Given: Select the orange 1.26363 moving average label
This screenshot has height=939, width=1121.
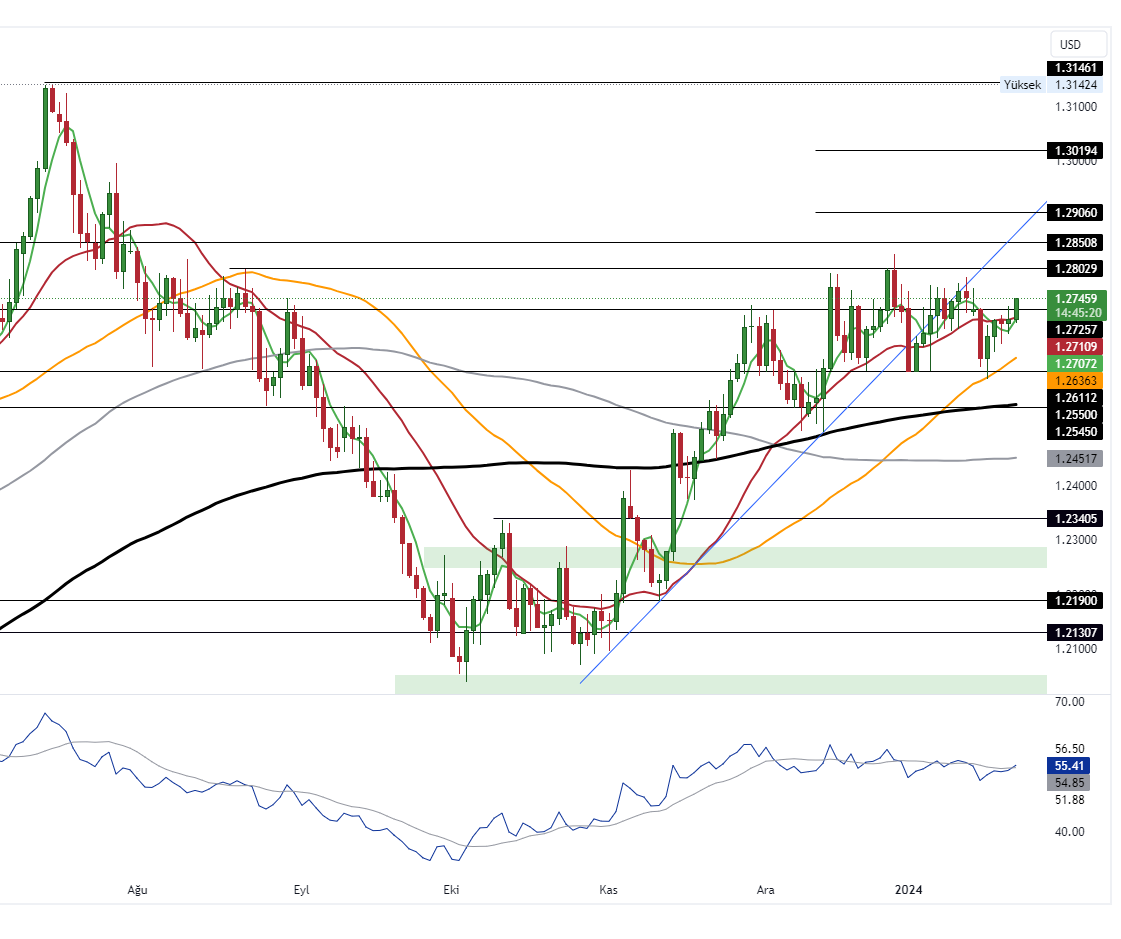Looking at the screenshot, I should 1075,381.
